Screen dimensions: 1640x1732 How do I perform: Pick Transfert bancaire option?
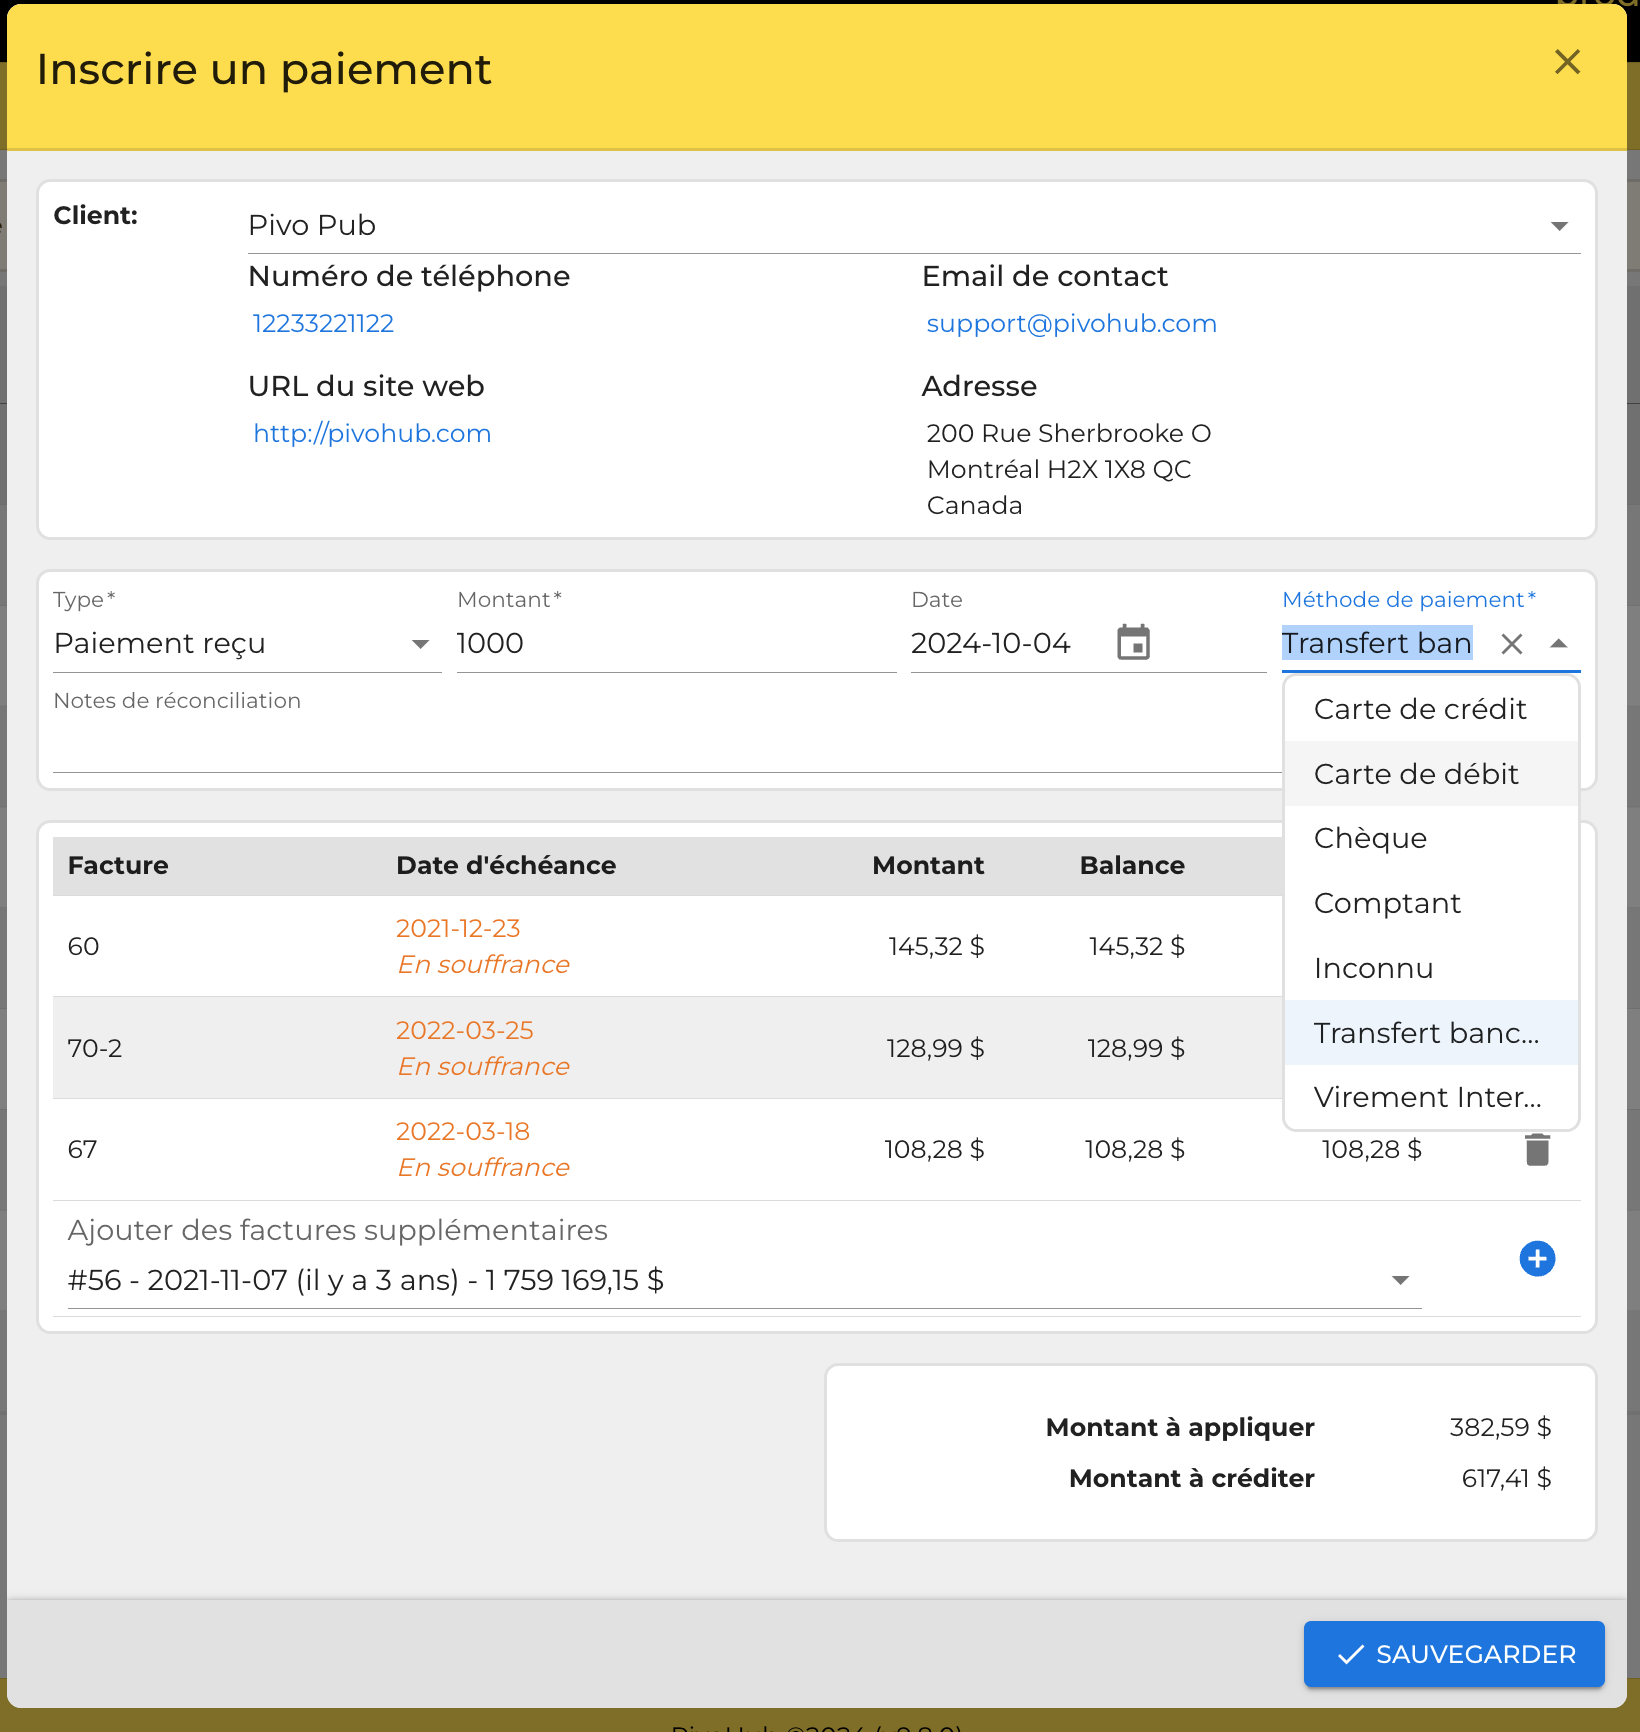pos(1431,1033)
